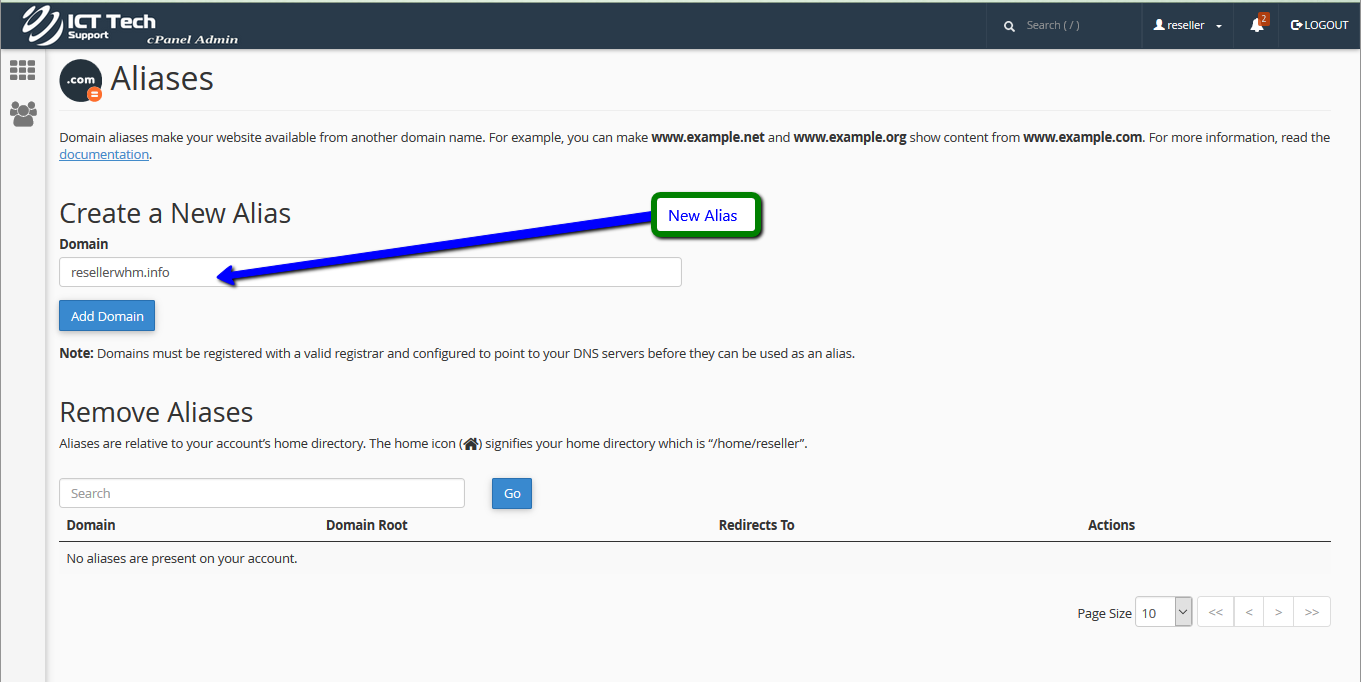1361x682 pixels.
Task: Click the aliases Search box
Action: coord(262,493)
